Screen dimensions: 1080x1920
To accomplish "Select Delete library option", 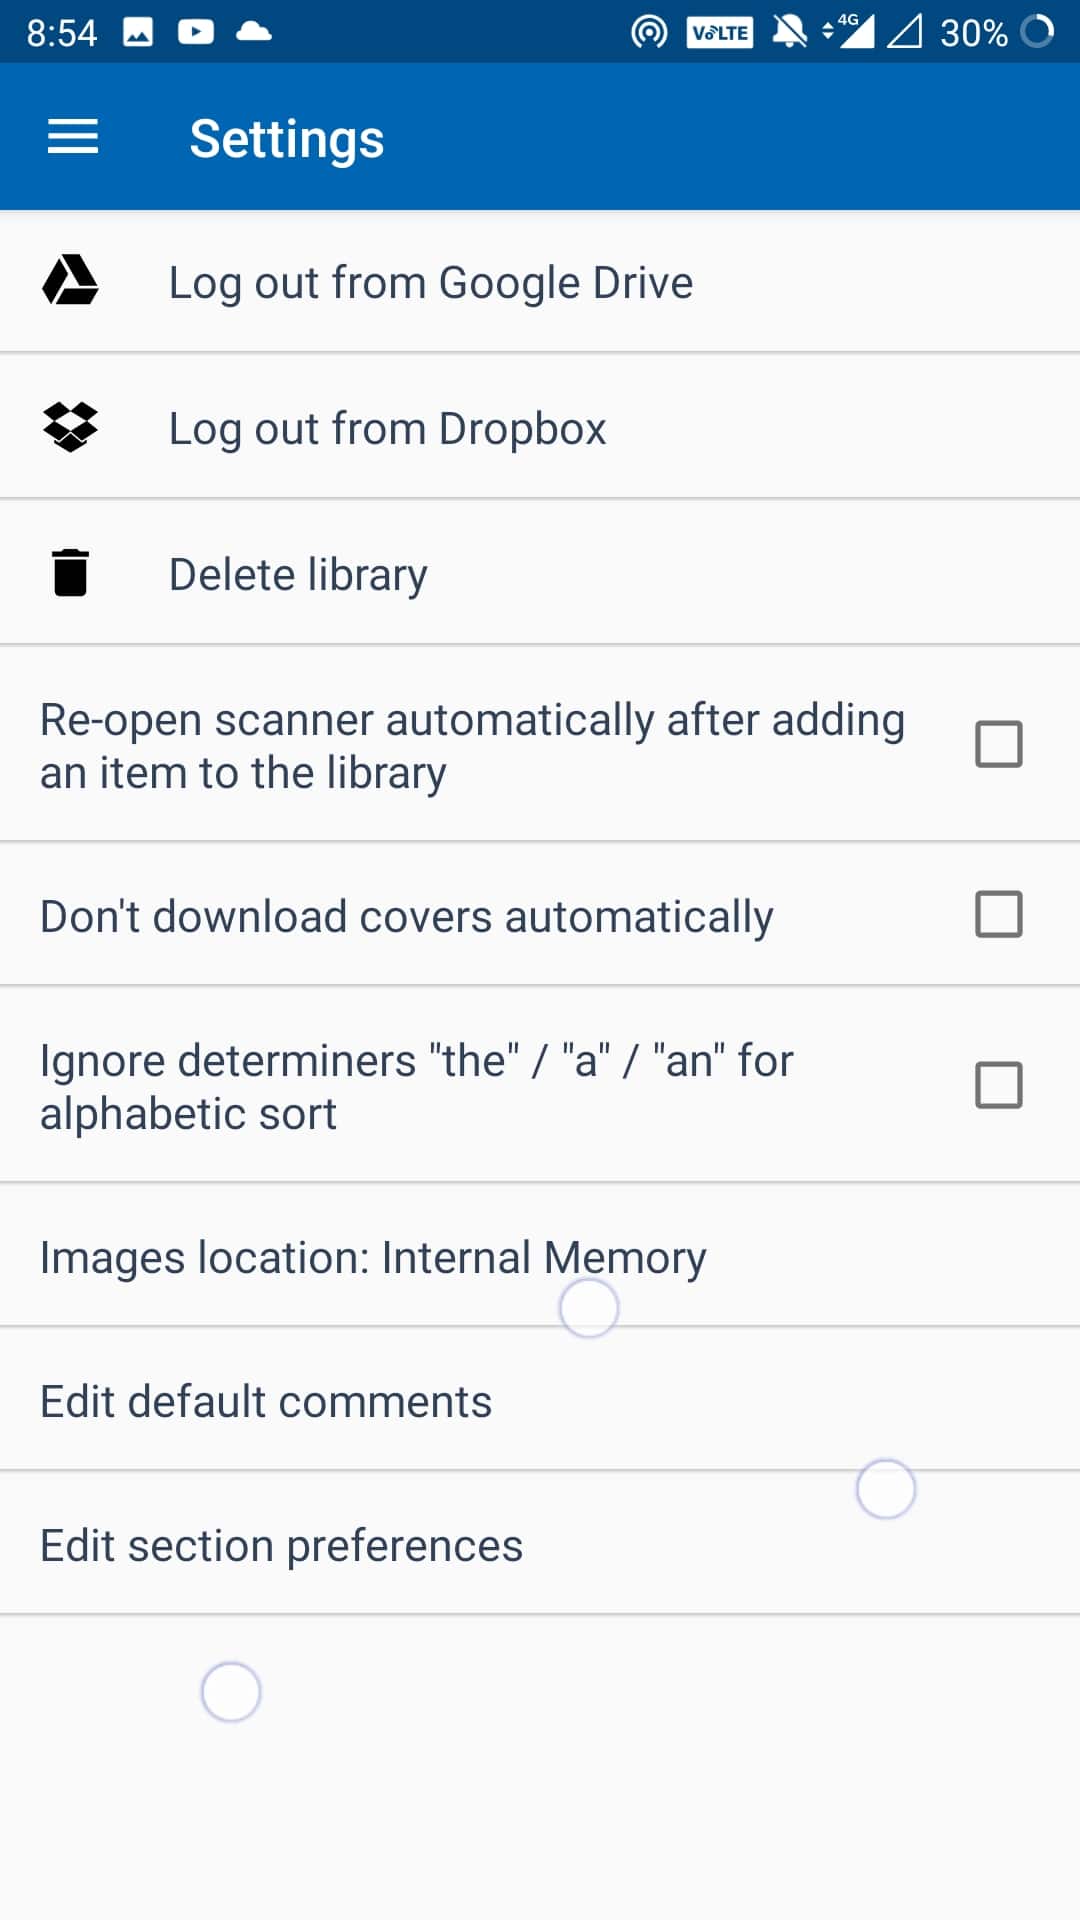I will click(298, 574).
